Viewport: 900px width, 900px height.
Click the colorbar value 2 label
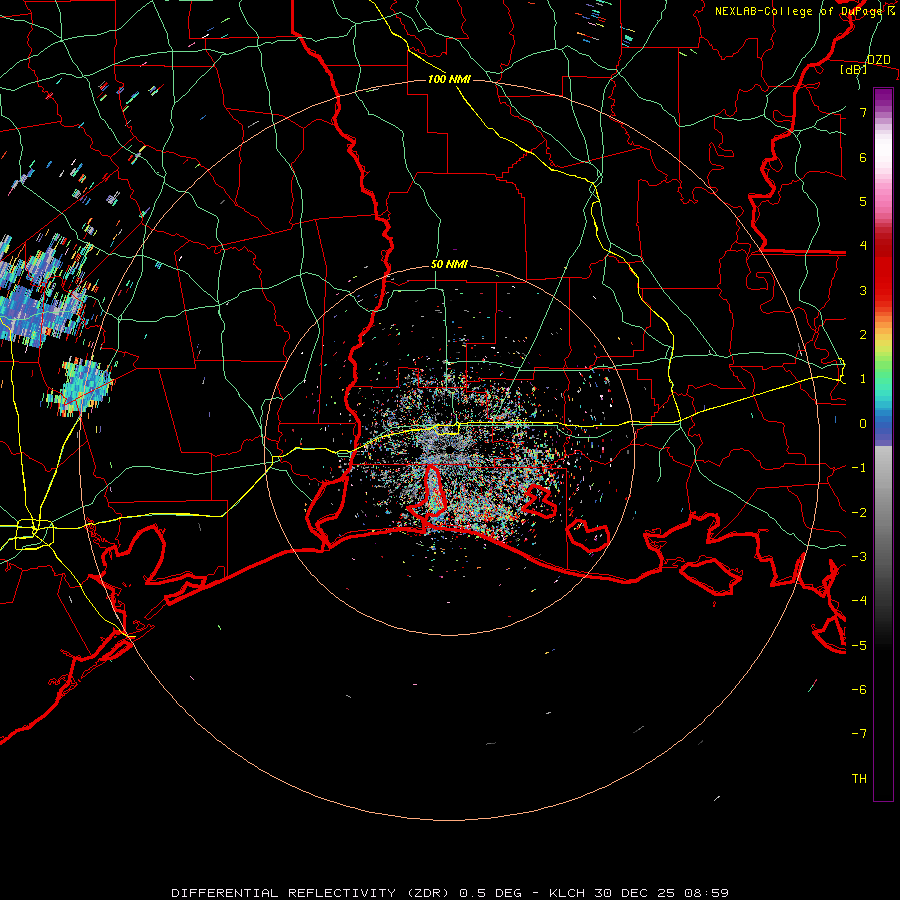[x=863, y=335]
